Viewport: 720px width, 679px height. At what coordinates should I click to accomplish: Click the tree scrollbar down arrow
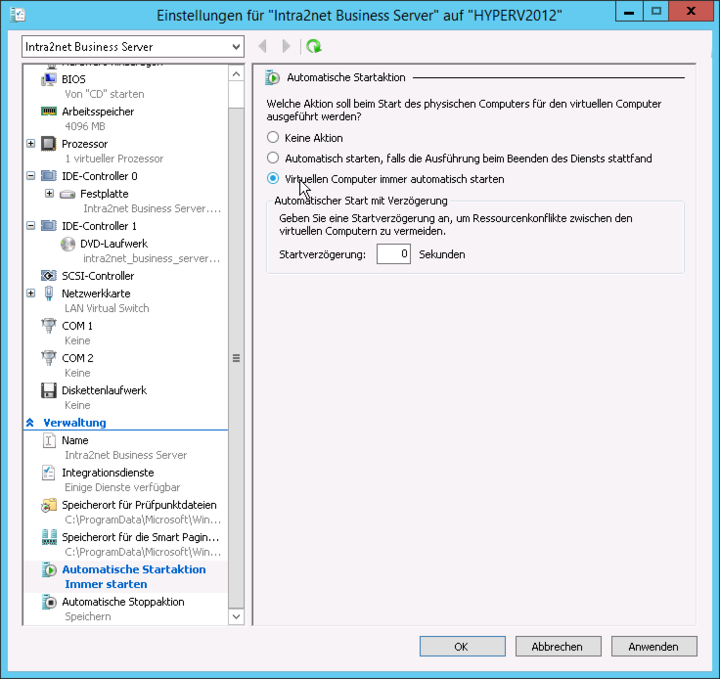[236, 616]
